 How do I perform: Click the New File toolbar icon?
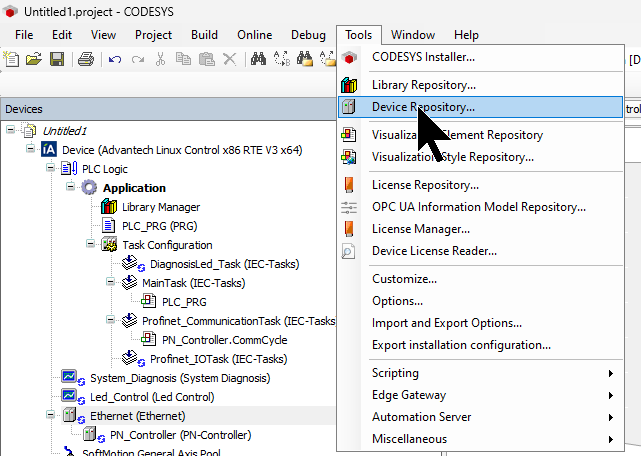12,60
